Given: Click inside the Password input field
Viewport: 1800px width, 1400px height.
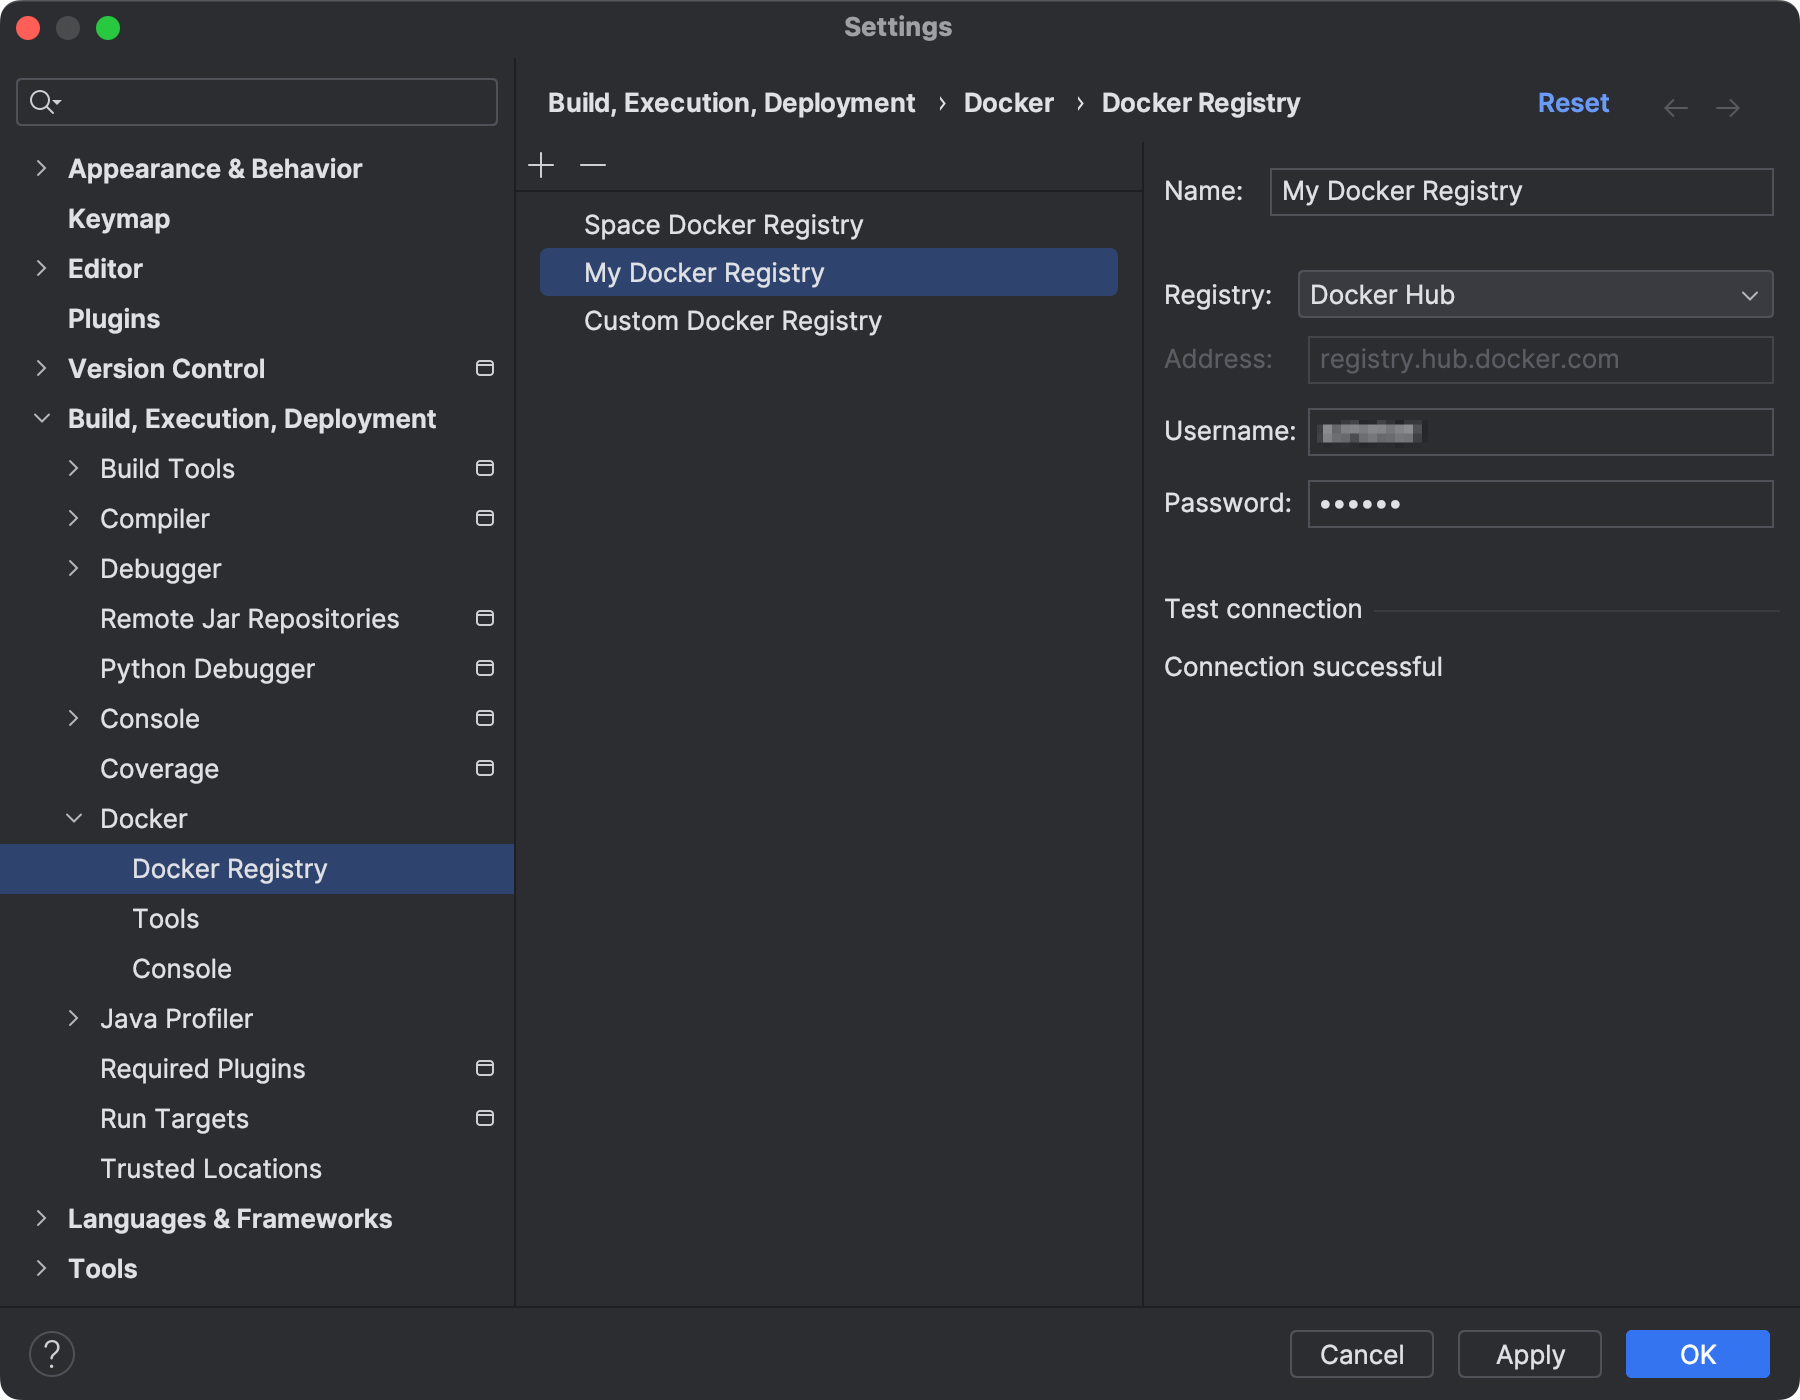Looking at the screenshot, I should [1539, 503].
